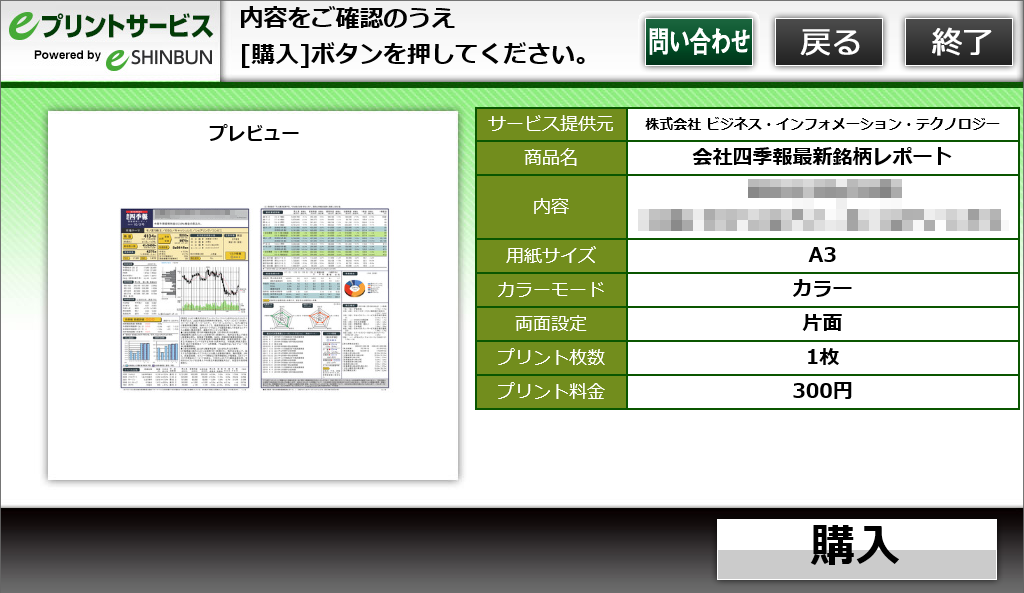1024x593 pixels.
Task: Exit using the 終了 button
Action: (959, 42)
